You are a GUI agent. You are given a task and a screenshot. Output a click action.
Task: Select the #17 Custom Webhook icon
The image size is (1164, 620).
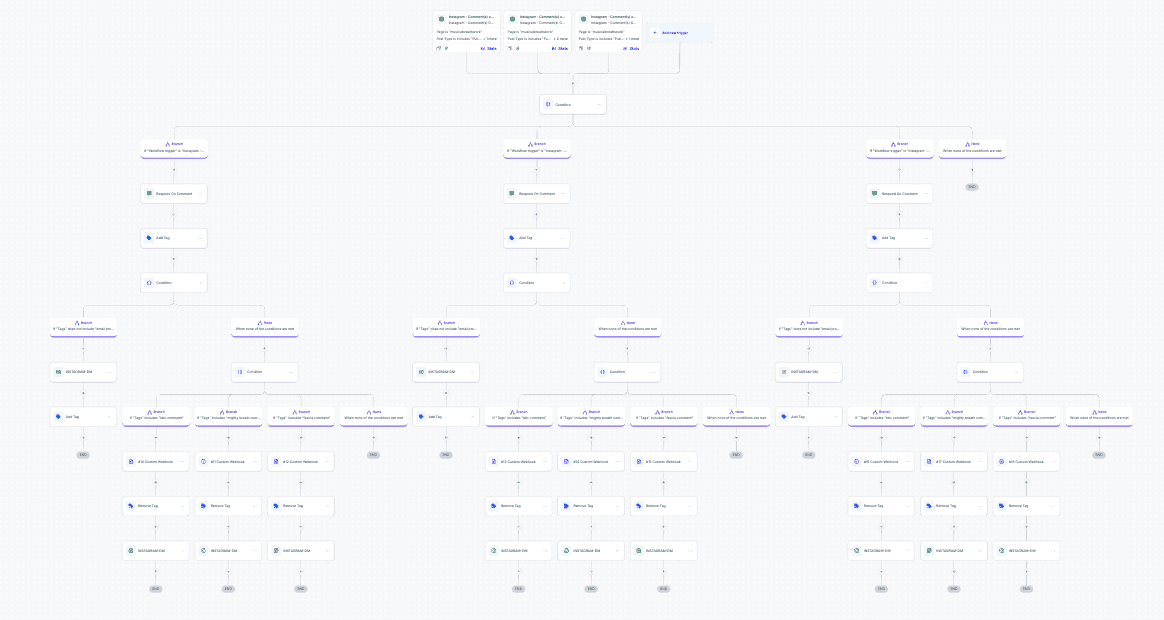[x=929, y=461]
